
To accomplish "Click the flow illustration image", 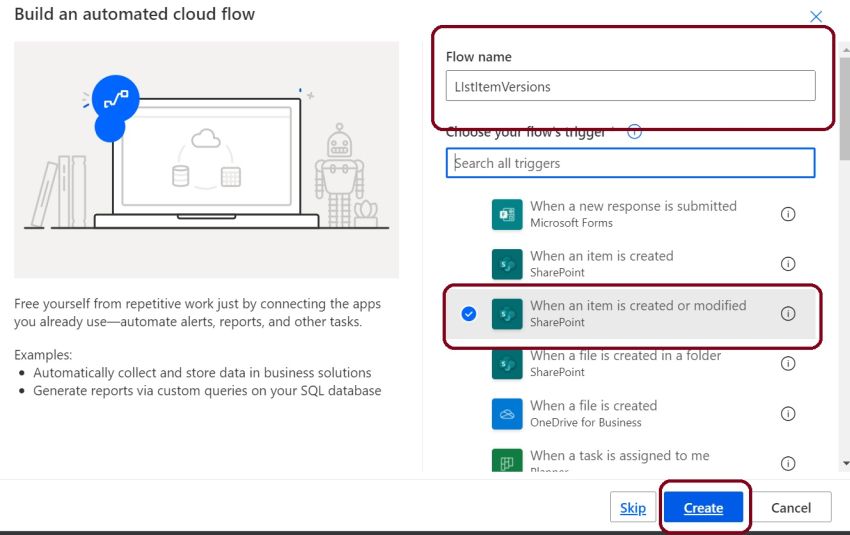I will click(x=207, y=160).
